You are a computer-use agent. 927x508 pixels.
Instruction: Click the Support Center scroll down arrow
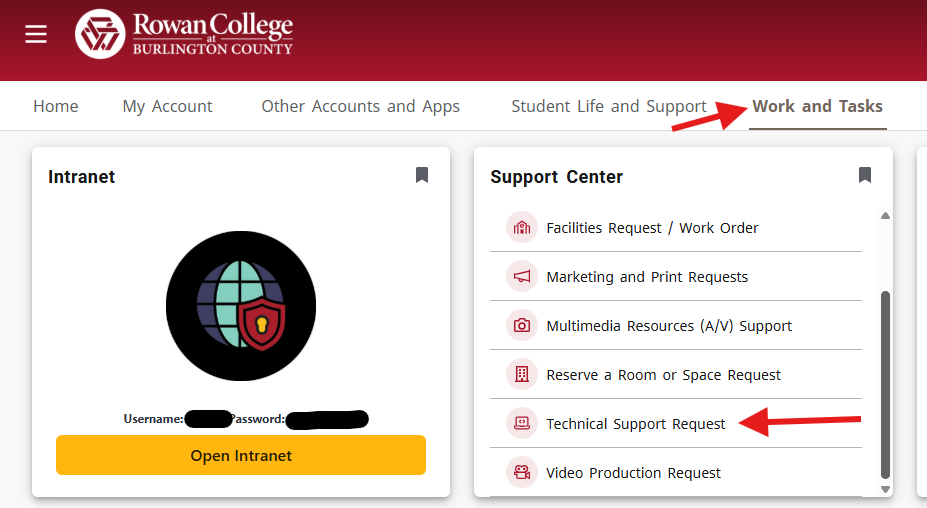[885, 489]
